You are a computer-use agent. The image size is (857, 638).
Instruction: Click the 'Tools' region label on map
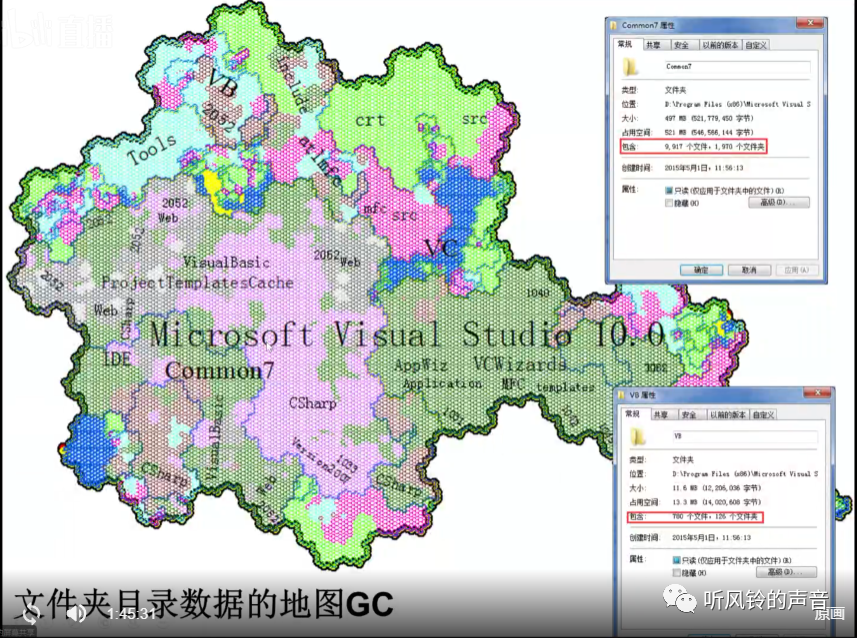tap(152, 149)
